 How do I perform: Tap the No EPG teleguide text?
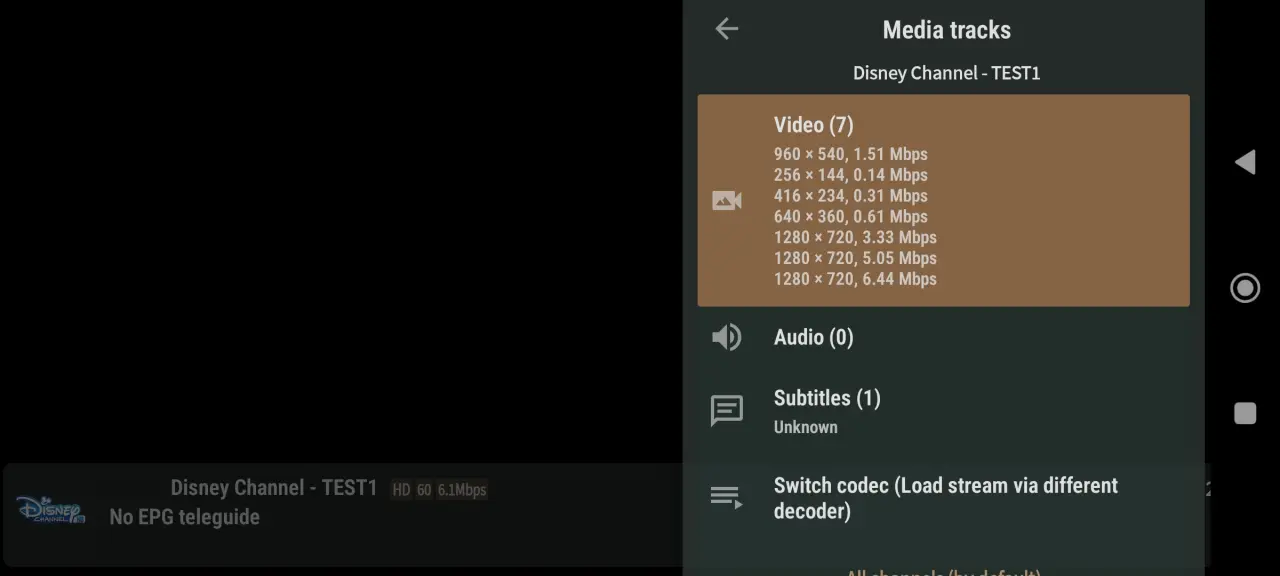tap(184, 517)
